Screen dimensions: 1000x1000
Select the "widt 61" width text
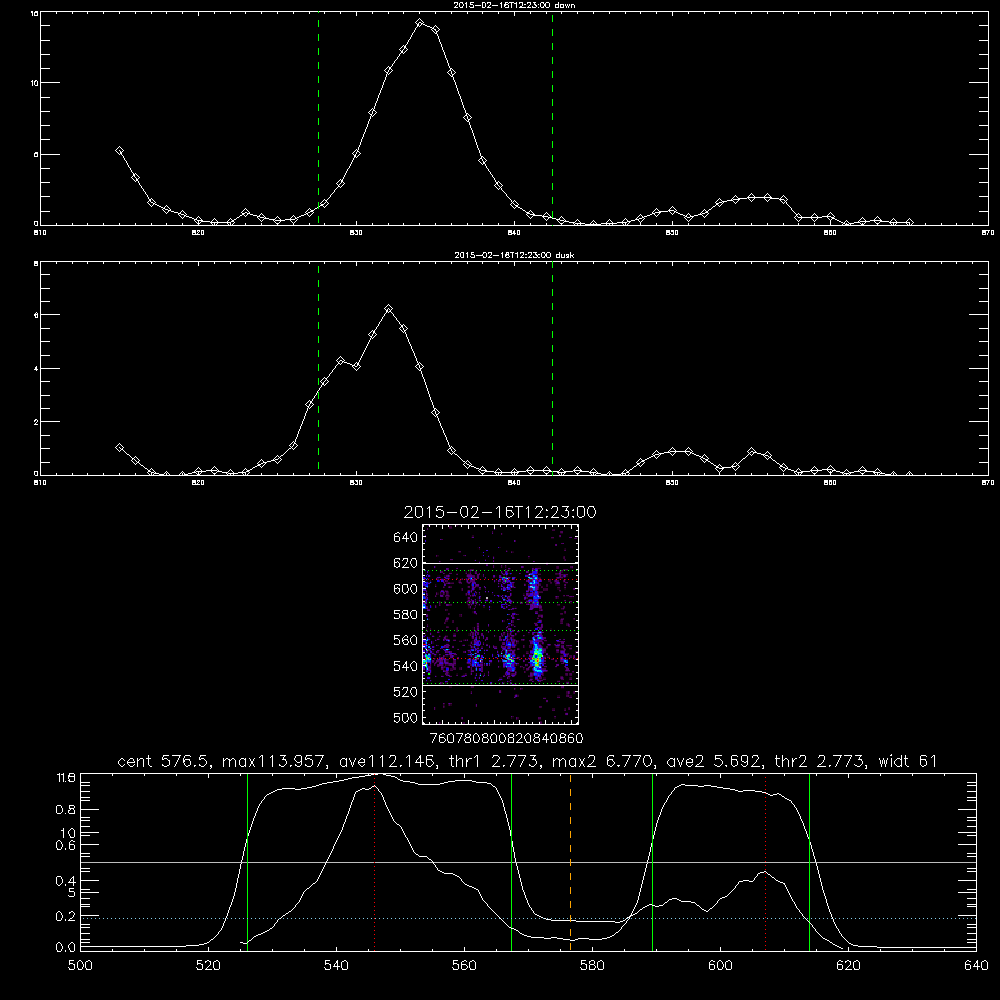pyautogui.click(x=908, y=761)
